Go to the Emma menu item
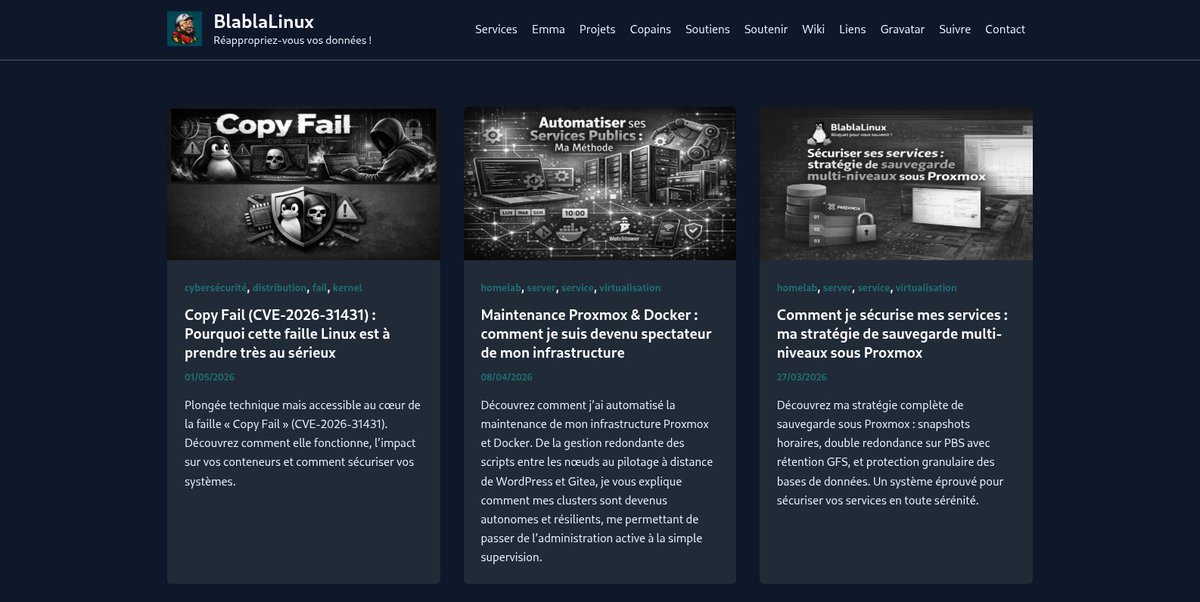Viewport: 1200px width, 602px height. coord(548,29)
